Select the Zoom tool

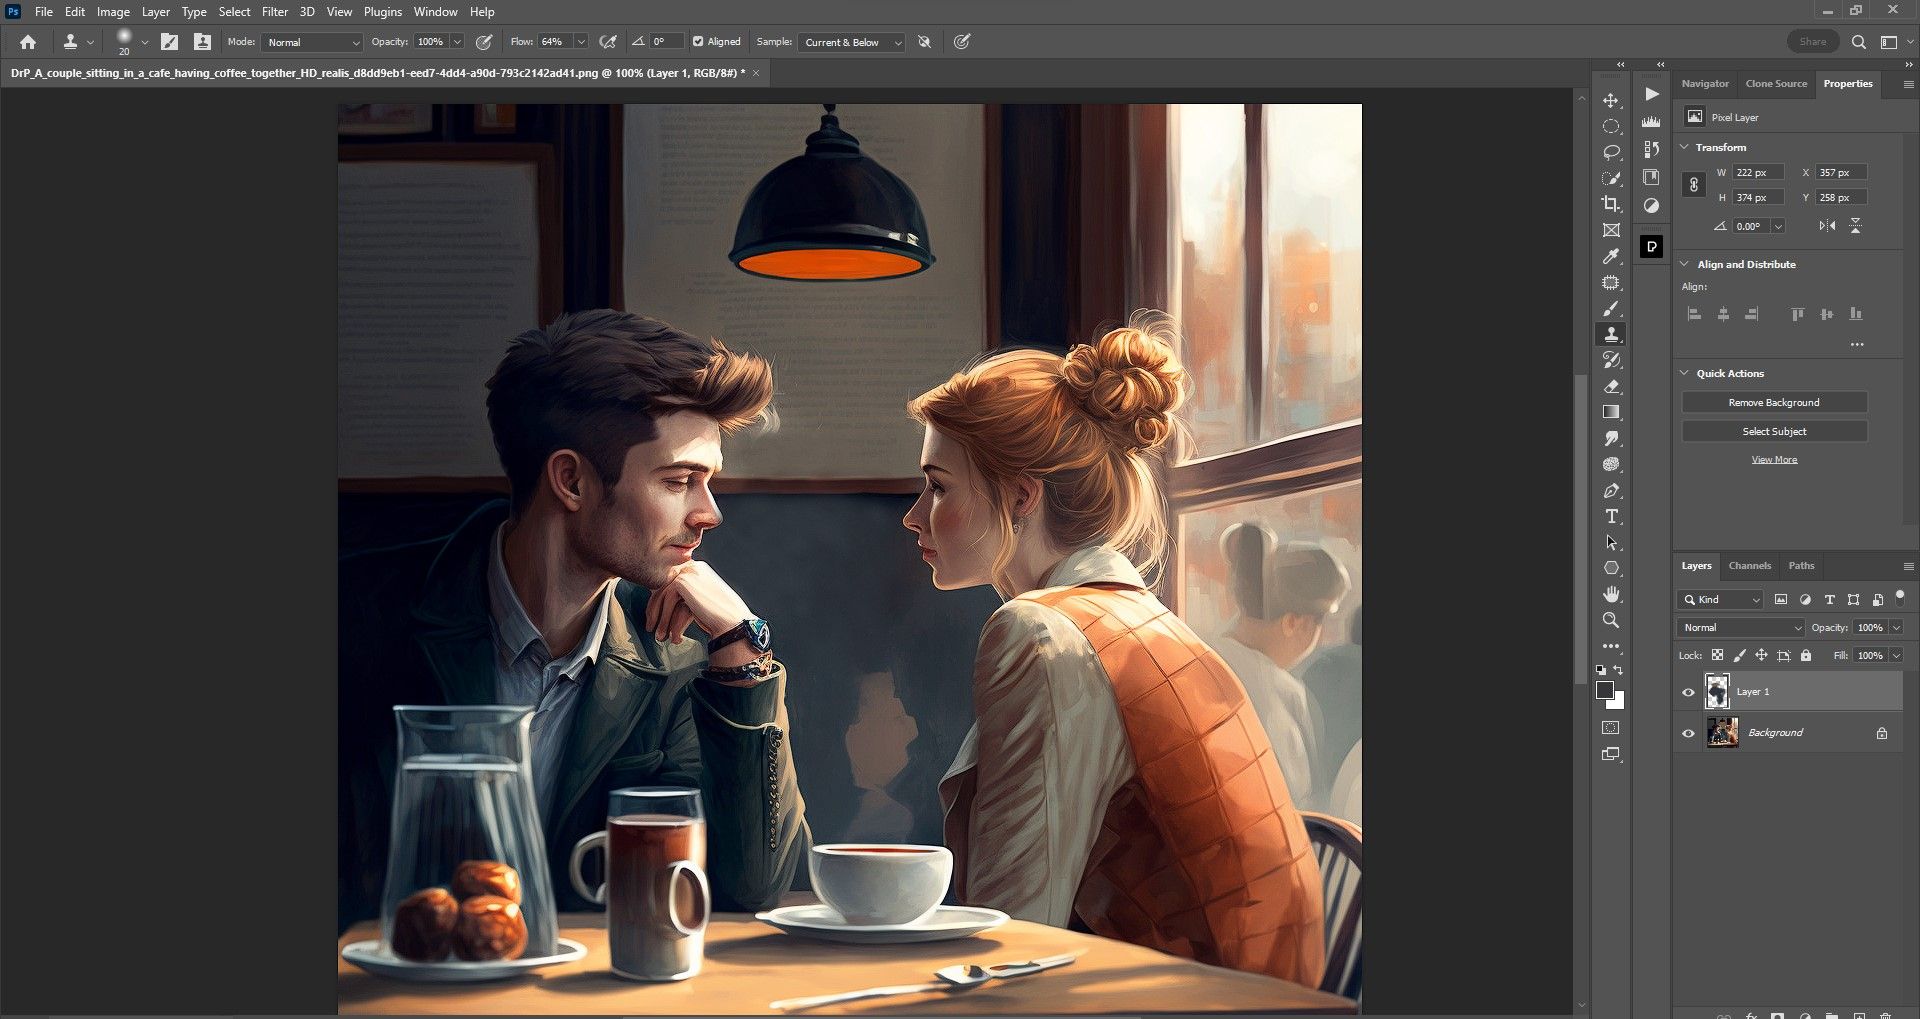click(x=1611, y=620)
